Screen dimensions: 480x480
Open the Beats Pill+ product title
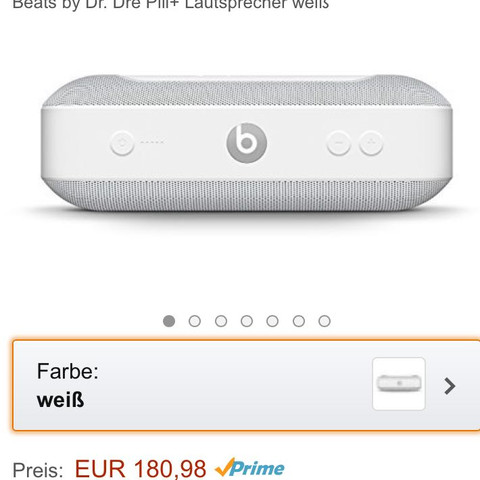[x=171, y=5]
